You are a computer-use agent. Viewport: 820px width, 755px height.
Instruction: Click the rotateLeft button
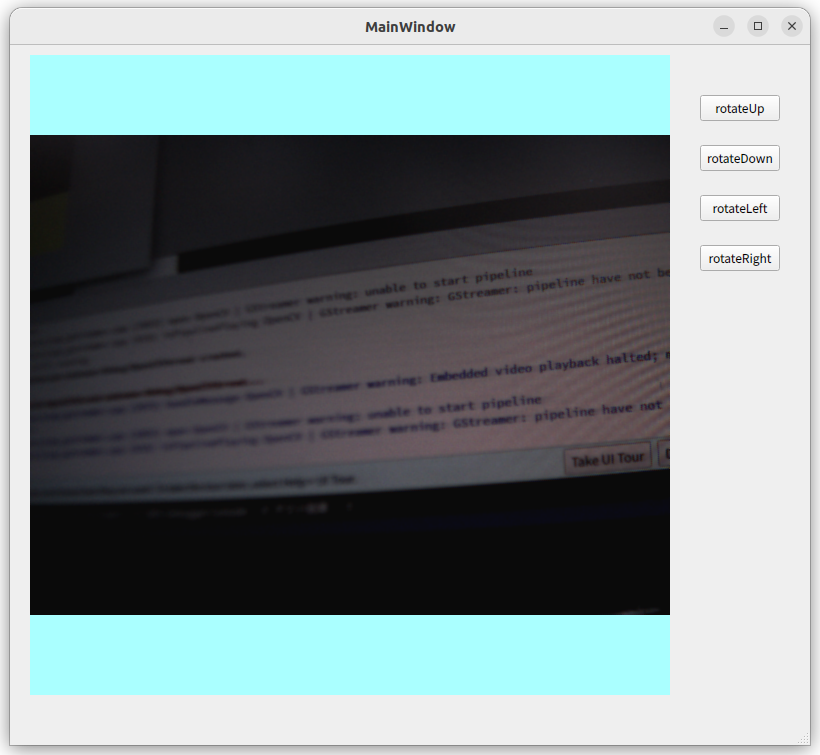(739, 208)
